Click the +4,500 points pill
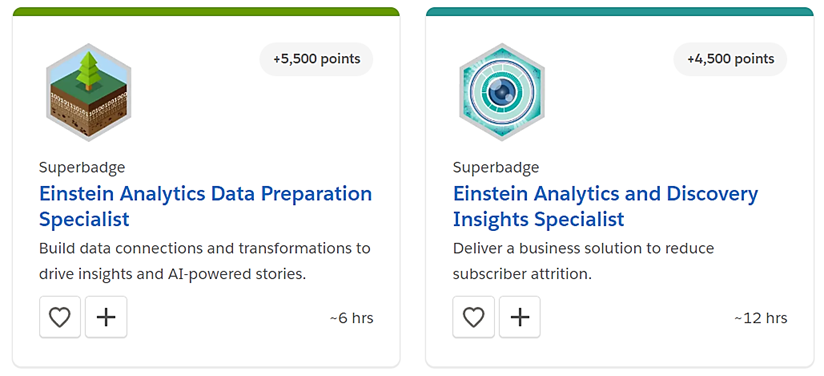The height and width of the screenshot is (376, 824). tap(730, 59)
